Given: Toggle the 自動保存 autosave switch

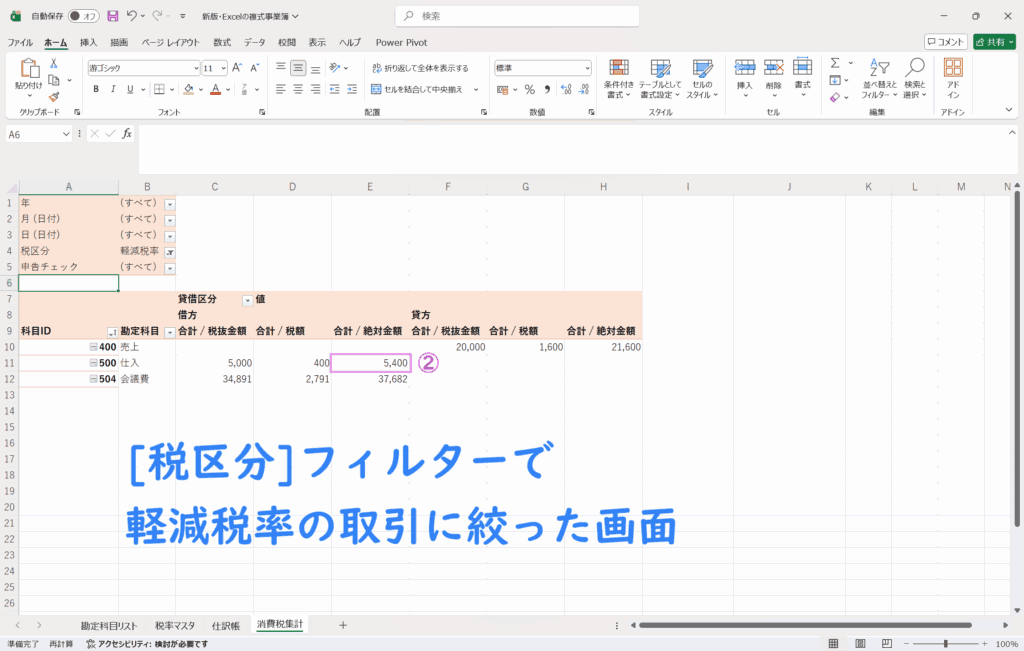Looking at the screenshot, I should click(84, 16).
